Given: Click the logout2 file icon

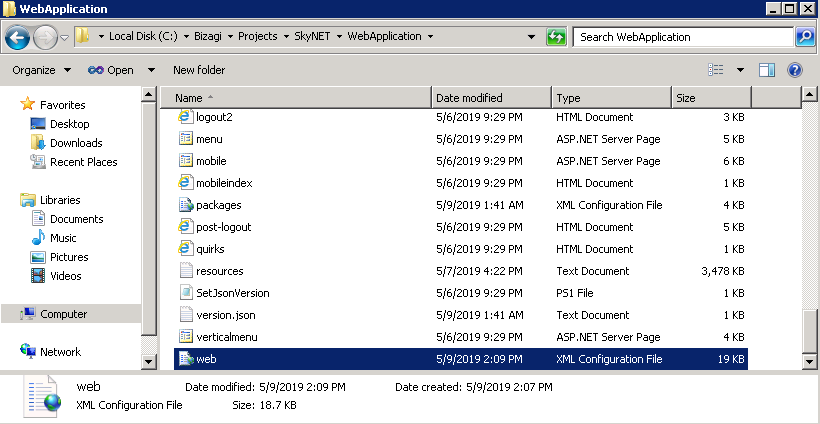Looking at the screenshot, I should (x=186, y=117).
